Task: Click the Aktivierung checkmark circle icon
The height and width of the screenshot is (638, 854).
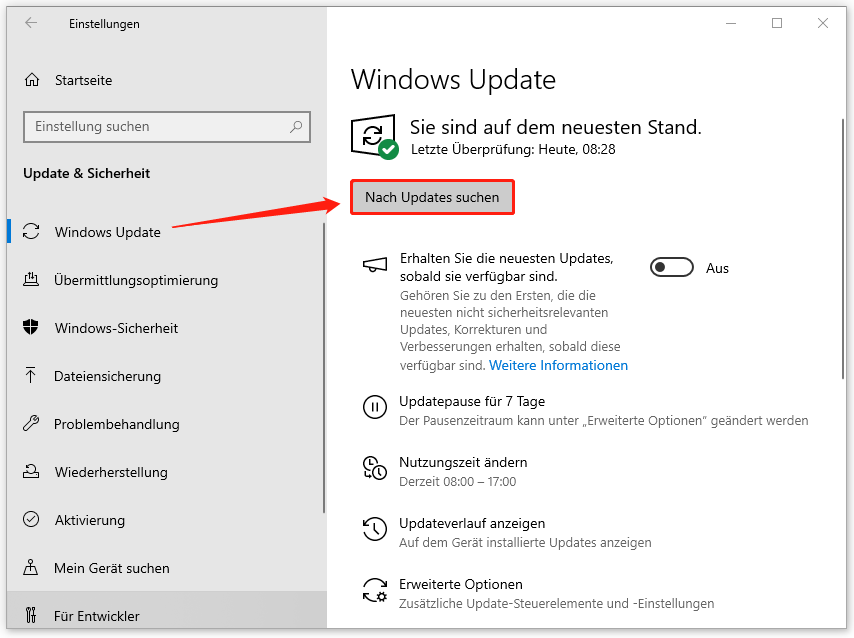Action: (x=31, y=519)
